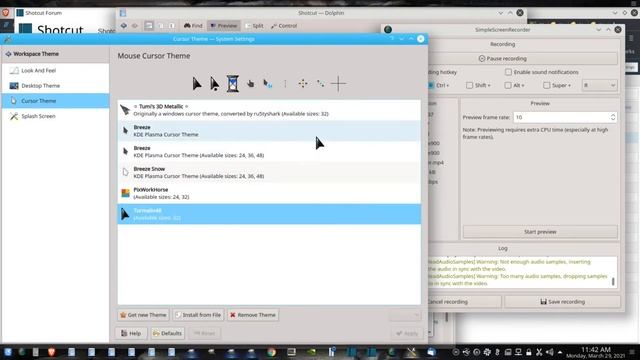
Task: Click Dolphin back navigation arrow
Action: coord(124,26)
